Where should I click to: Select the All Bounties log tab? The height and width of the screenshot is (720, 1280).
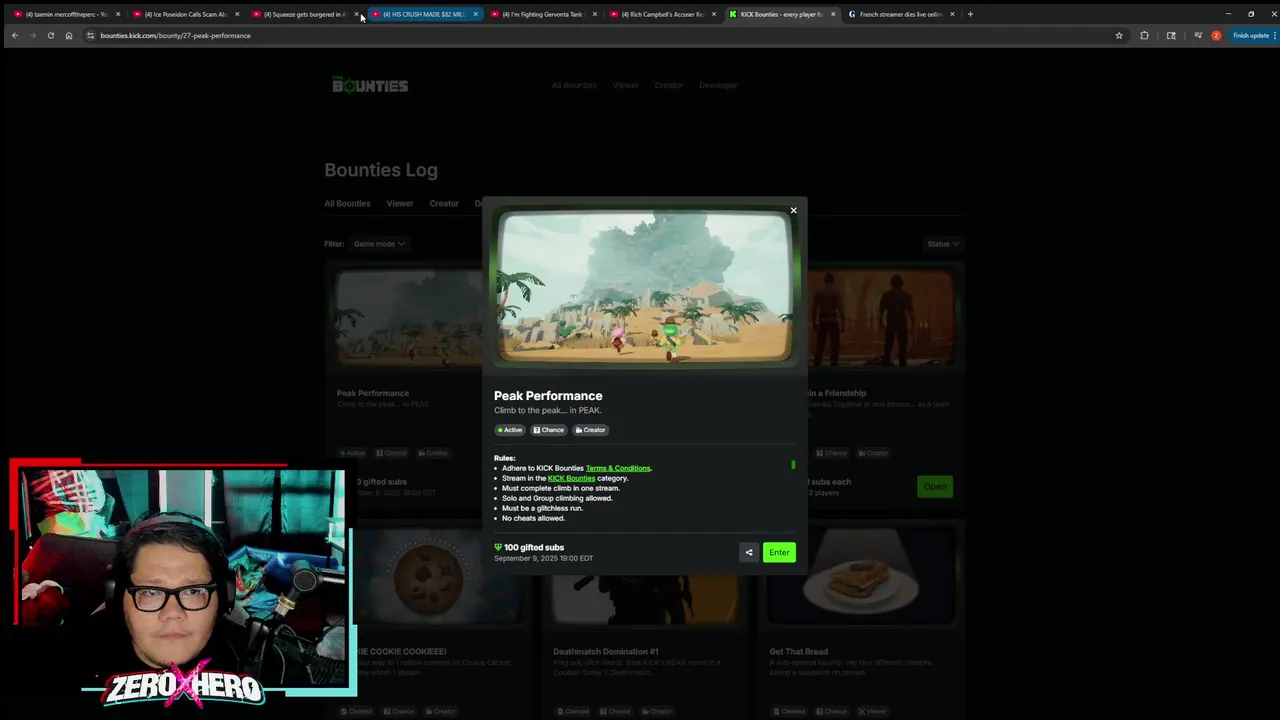pyautogui.click(x=347, y=204)
